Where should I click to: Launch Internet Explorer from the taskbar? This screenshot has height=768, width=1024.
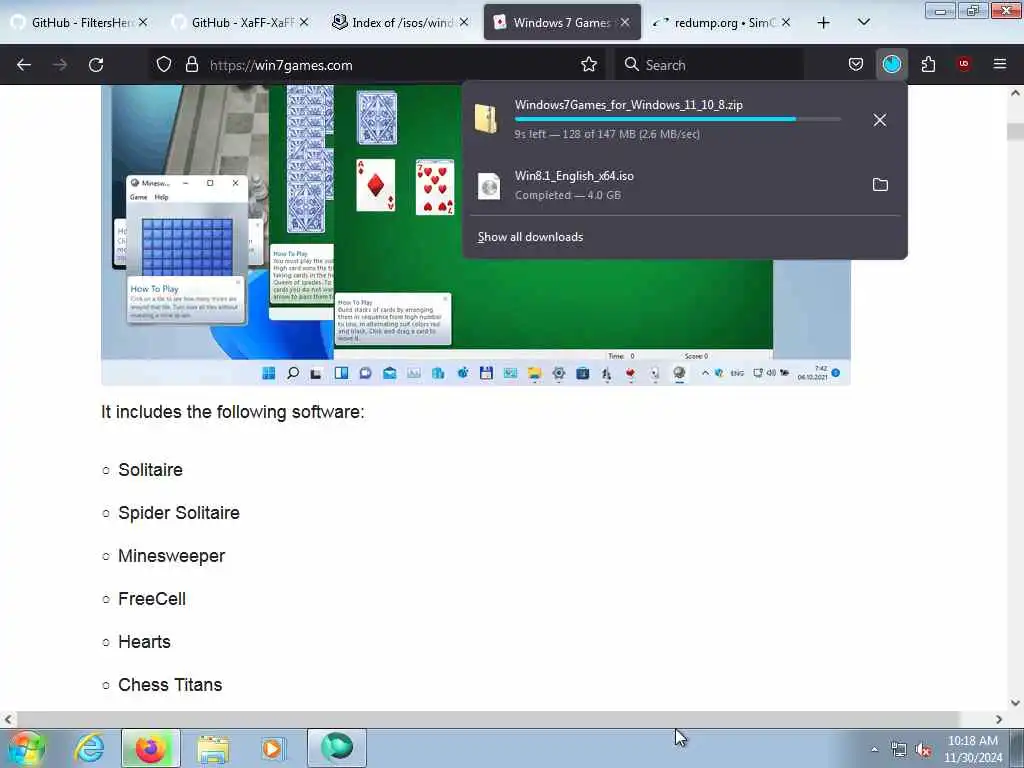pyautogui.click(x=89, y=748)
